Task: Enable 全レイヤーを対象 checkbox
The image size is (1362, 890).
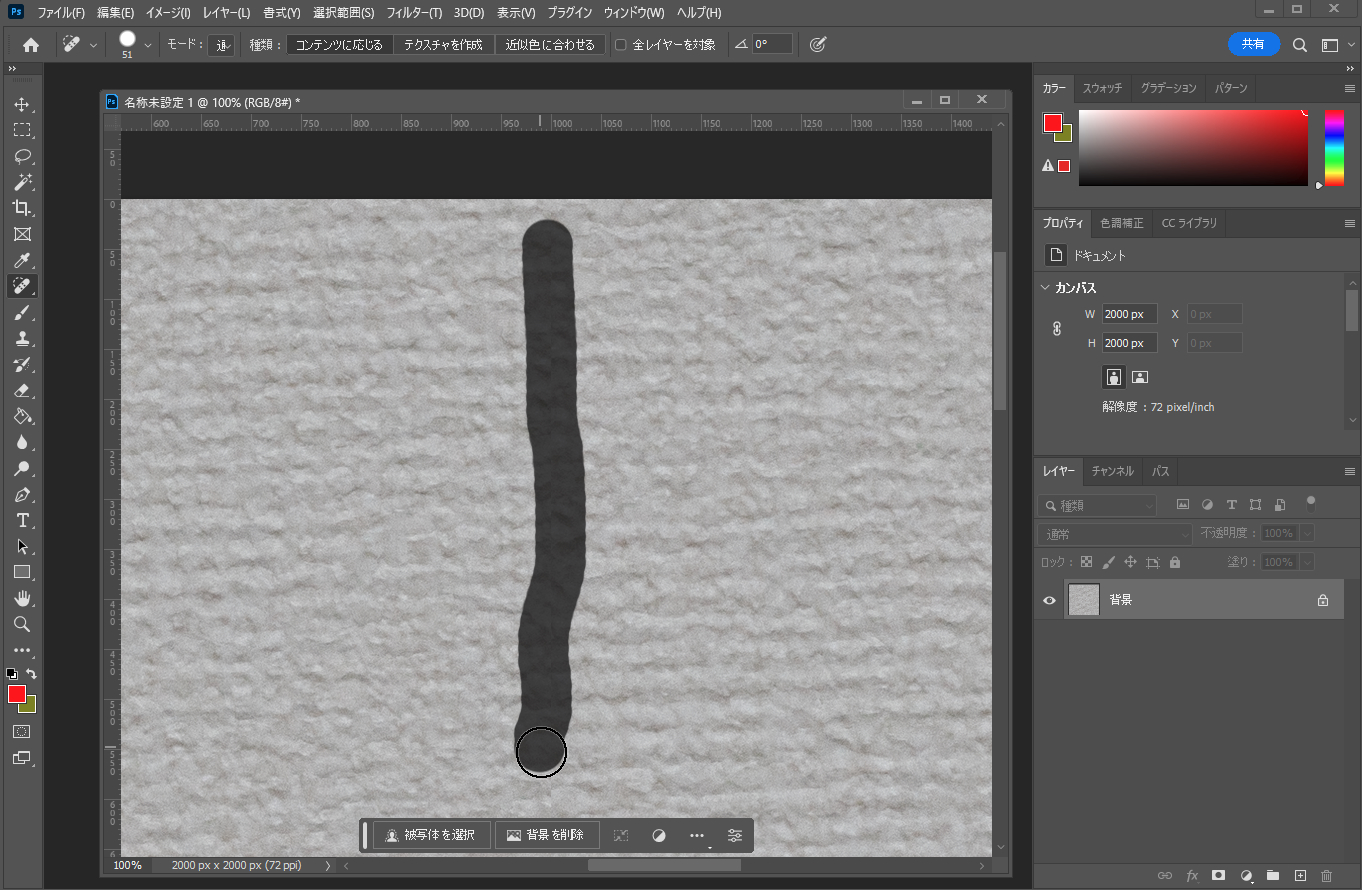Action: coord(621,45)
